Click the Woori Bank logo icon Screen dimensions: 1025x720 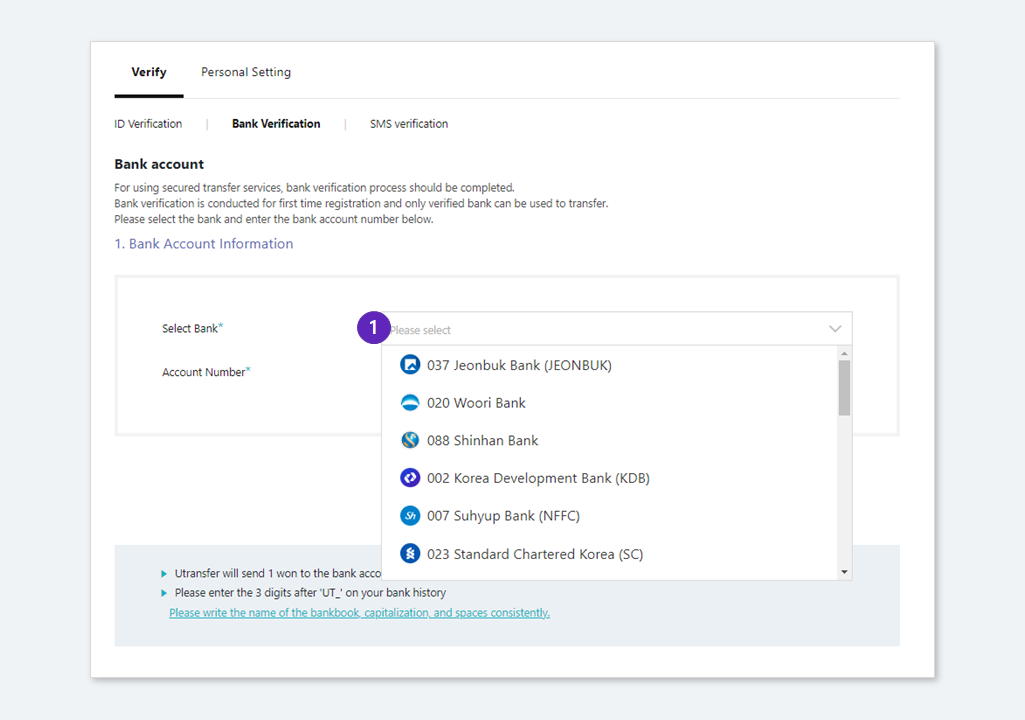(410, 402)
